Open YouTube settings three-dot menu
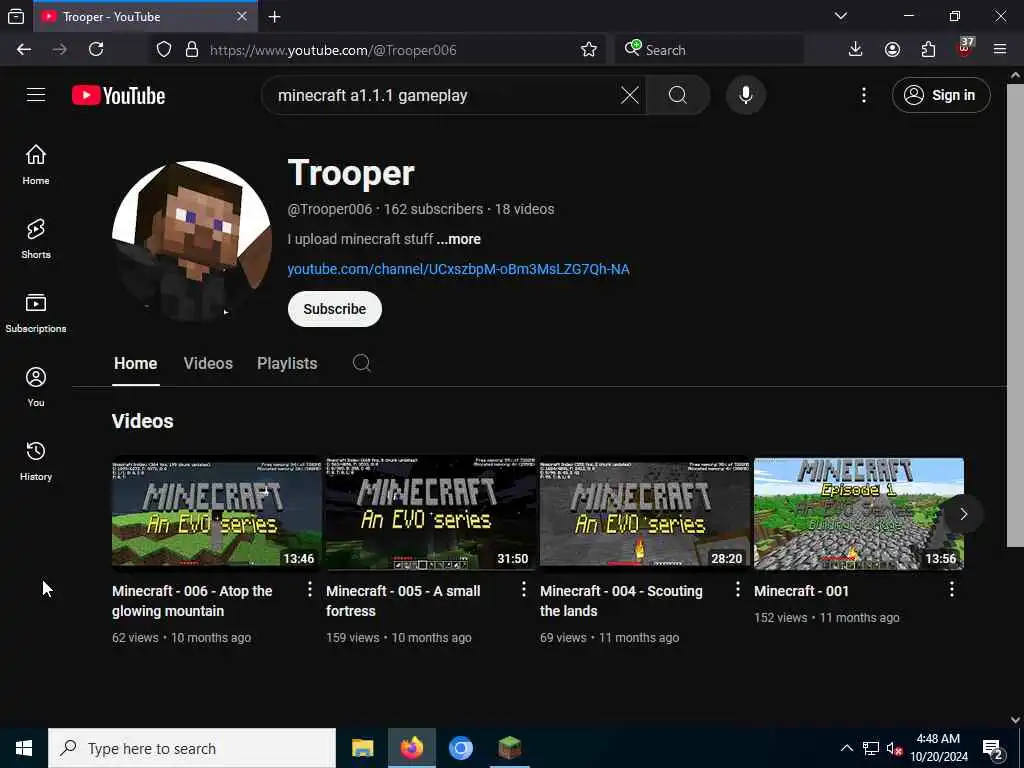1024x768 pixels. (x=863, y=95)
